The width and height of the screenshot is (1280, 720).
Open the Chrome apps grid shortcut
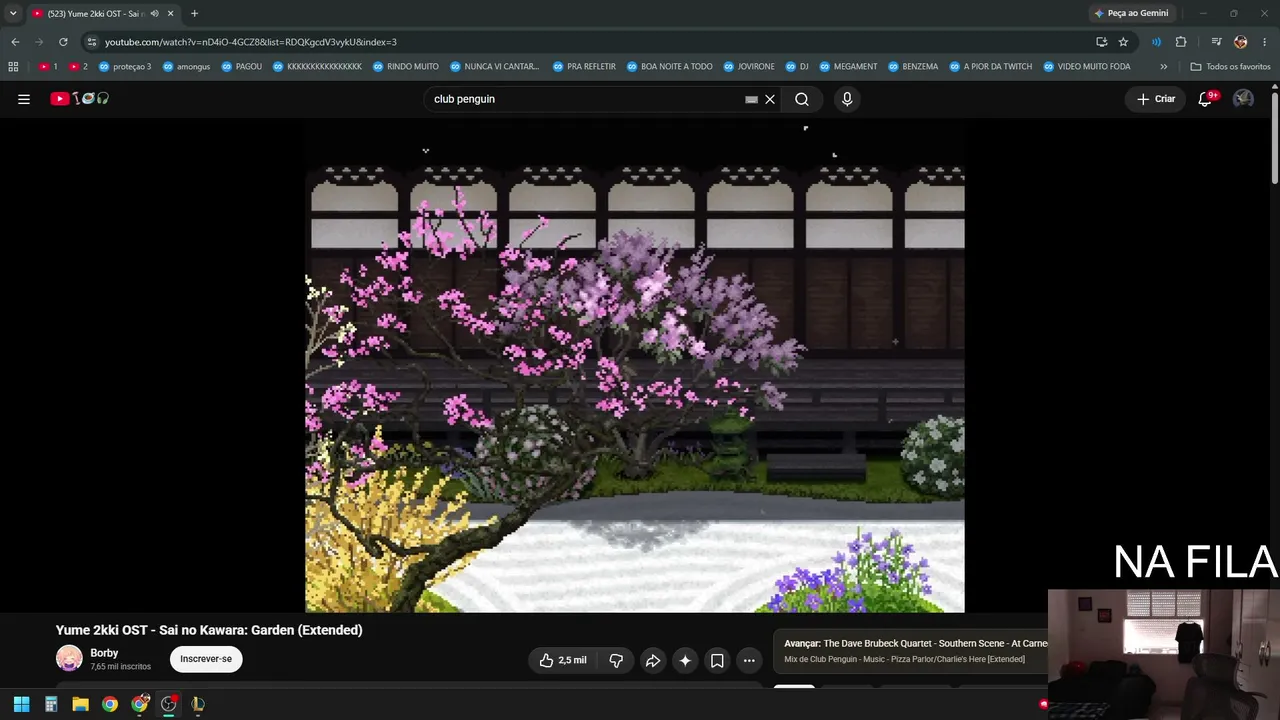(x=13, y=67)
